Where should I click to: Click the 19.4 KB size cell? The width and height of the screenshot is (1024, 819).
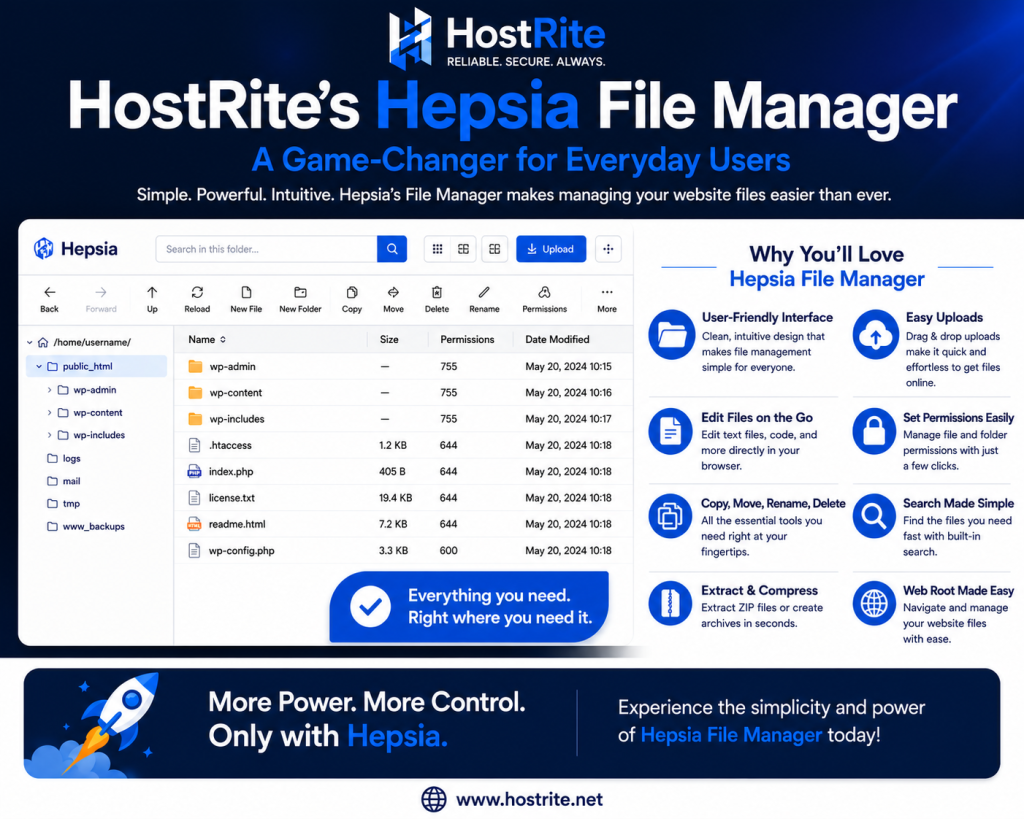(x=395, y=498)
